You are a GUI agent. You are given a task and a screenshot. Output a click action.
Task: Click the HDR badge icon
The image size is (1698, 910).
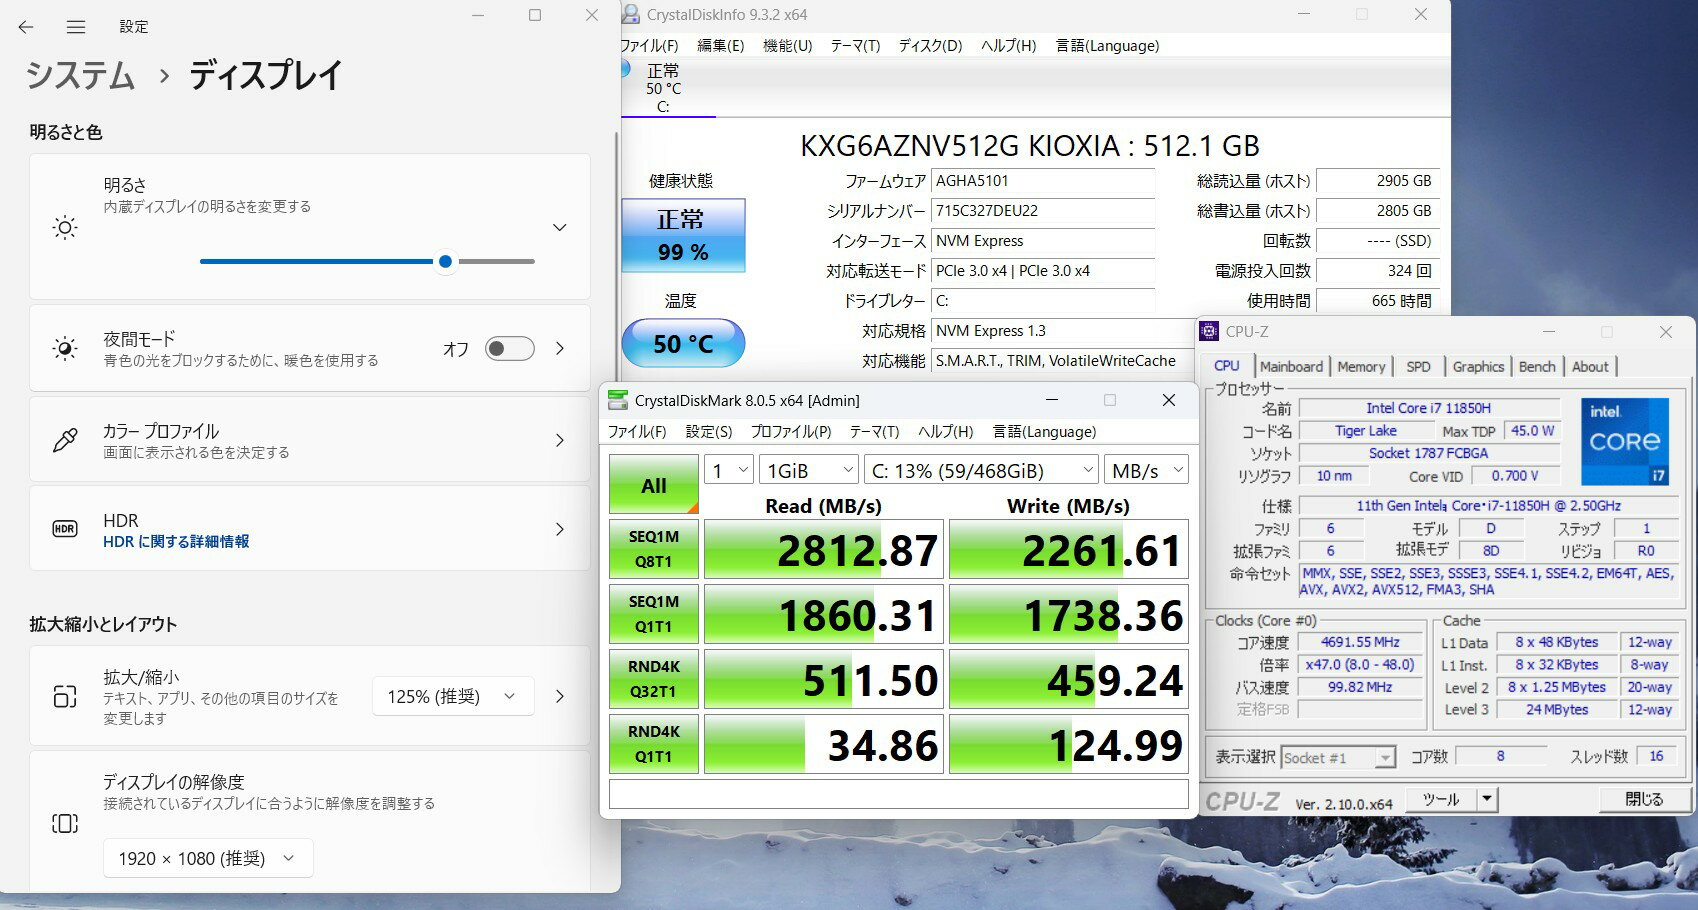coord(65,529)
